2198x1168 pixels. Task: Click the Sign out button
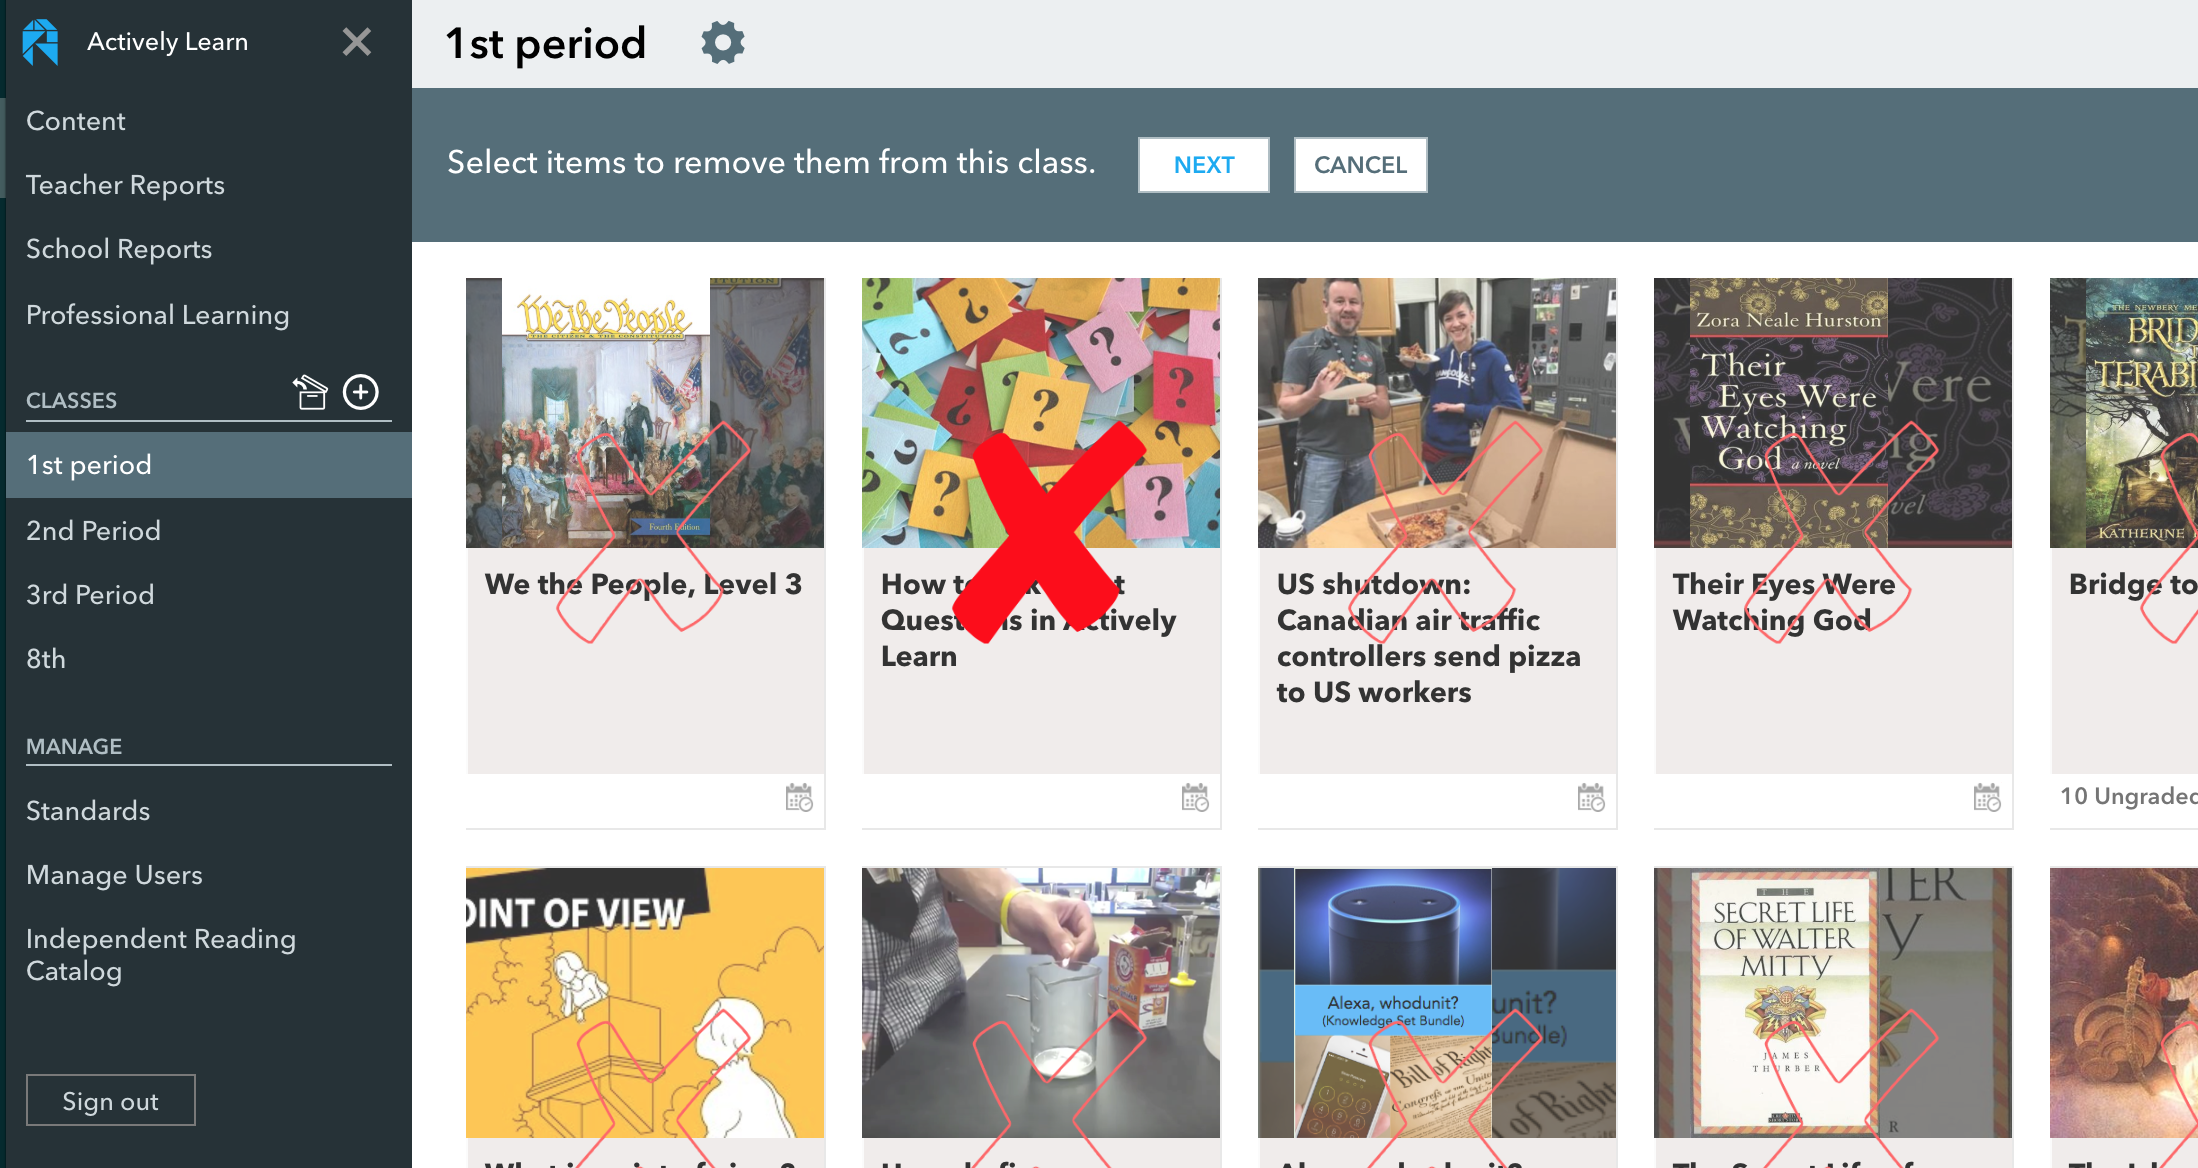110,1101
